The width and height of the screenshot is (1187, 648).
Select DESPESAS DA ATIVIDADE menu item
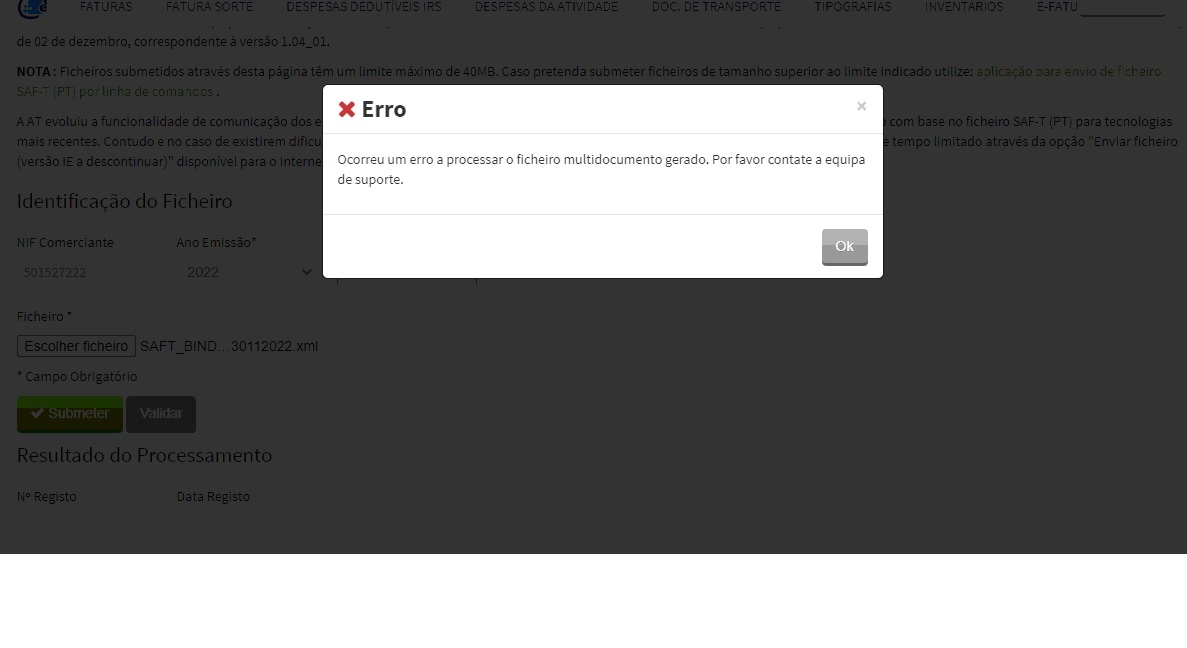coord(546,7)
